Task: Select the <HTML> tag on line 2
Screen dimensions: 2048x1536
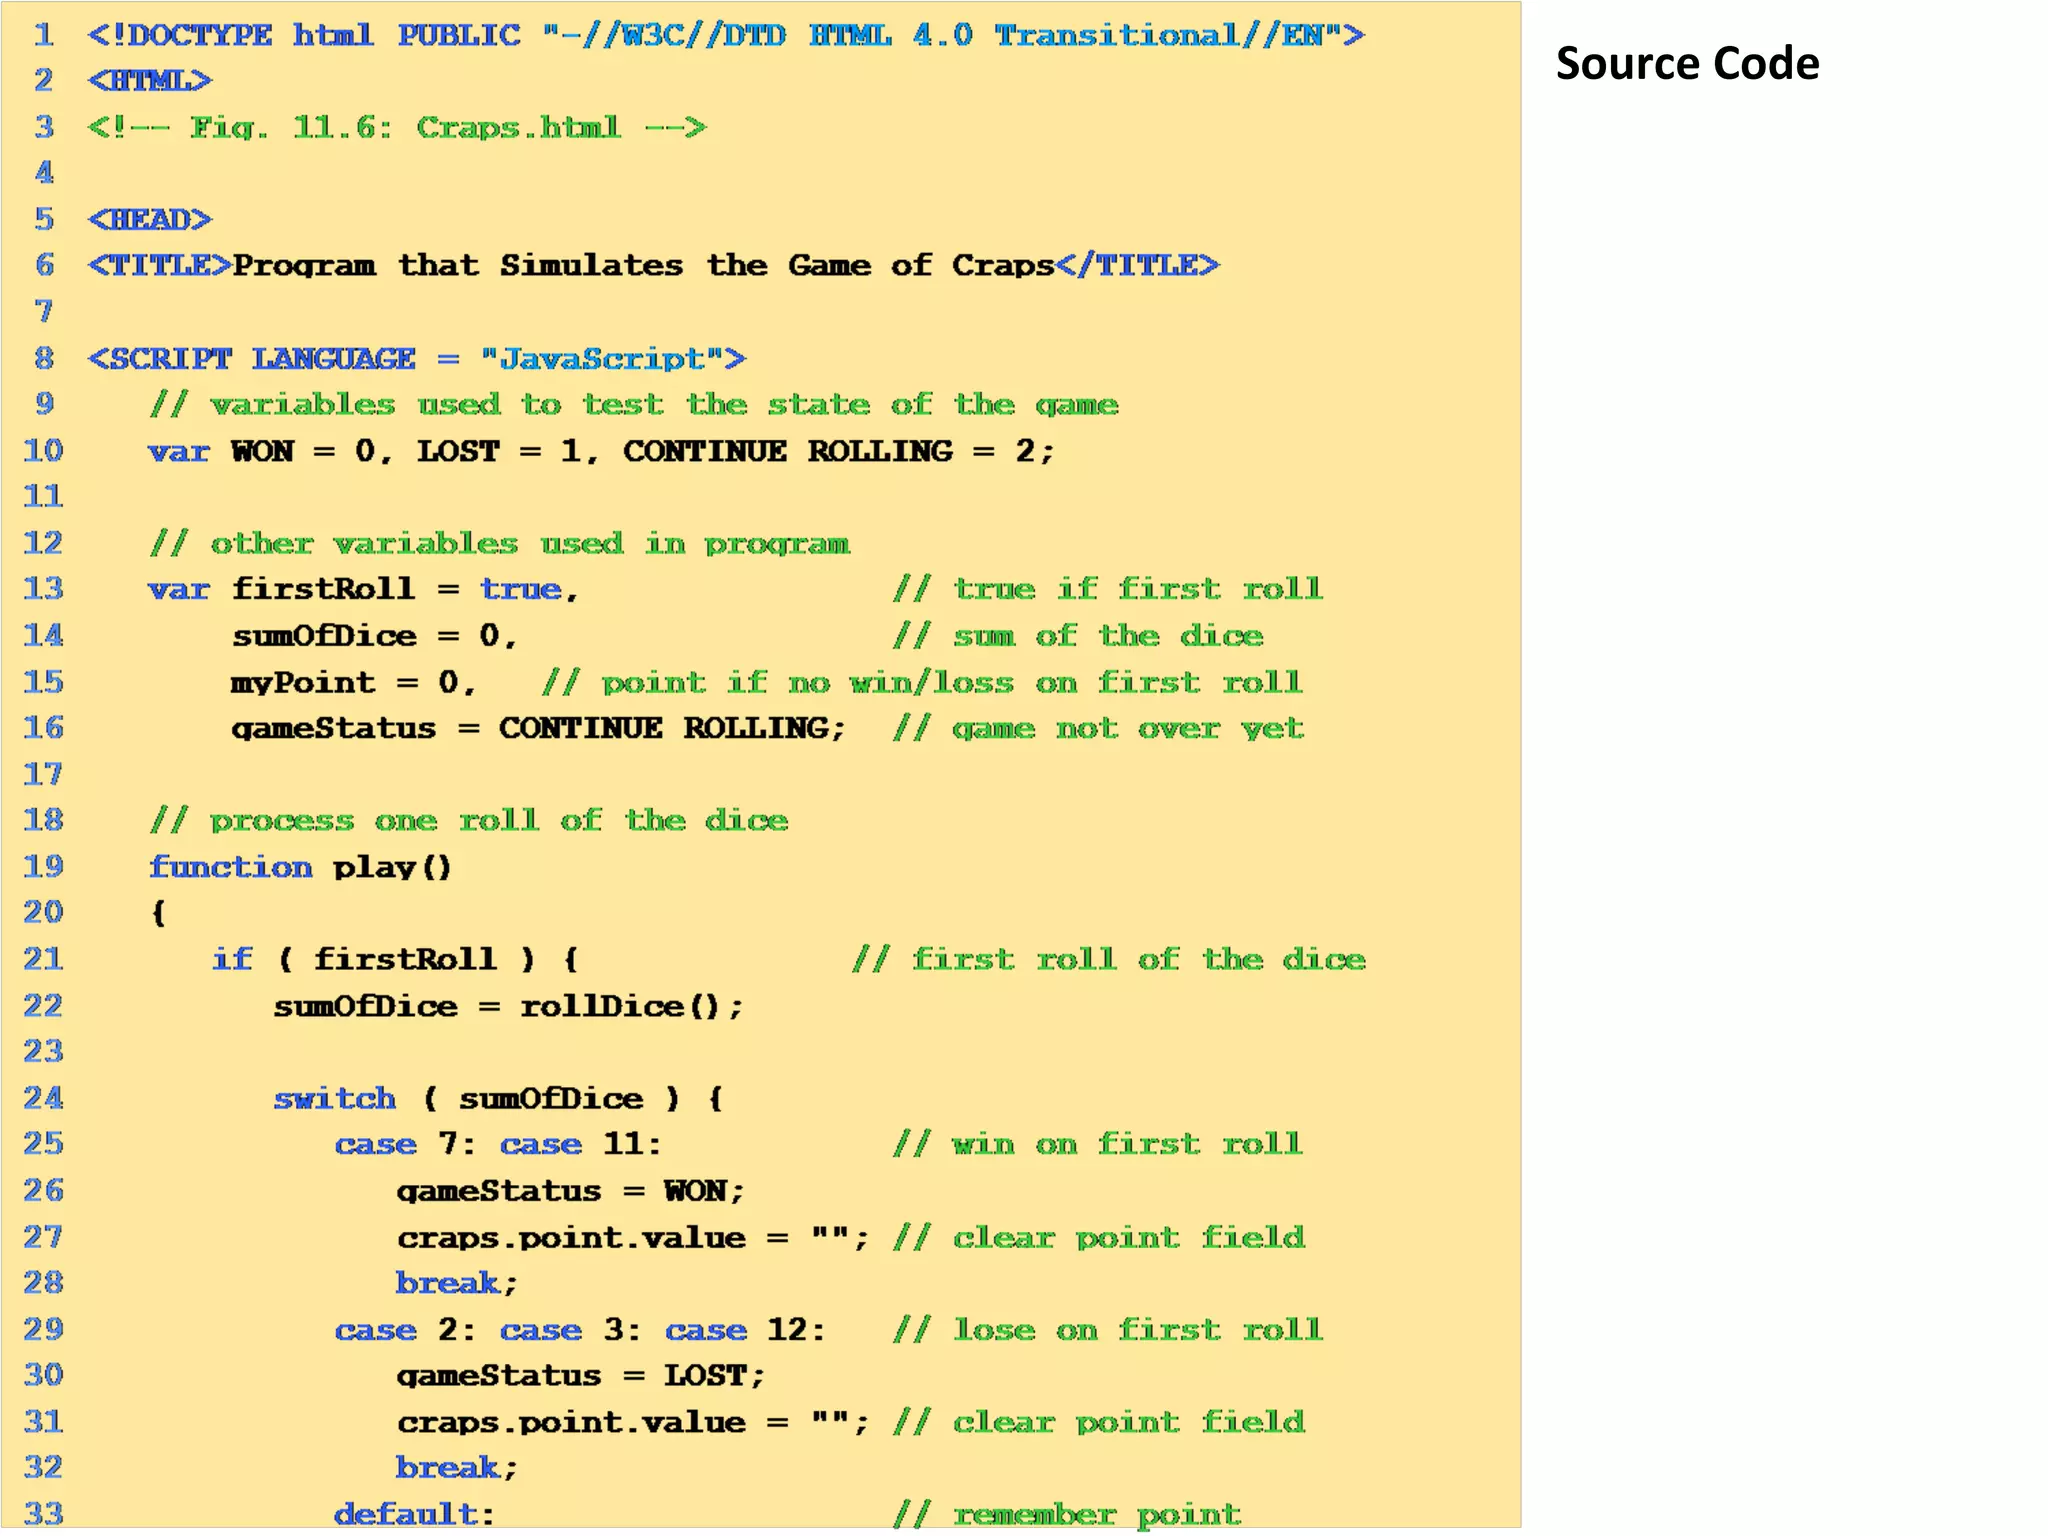Action: [150, 80]
